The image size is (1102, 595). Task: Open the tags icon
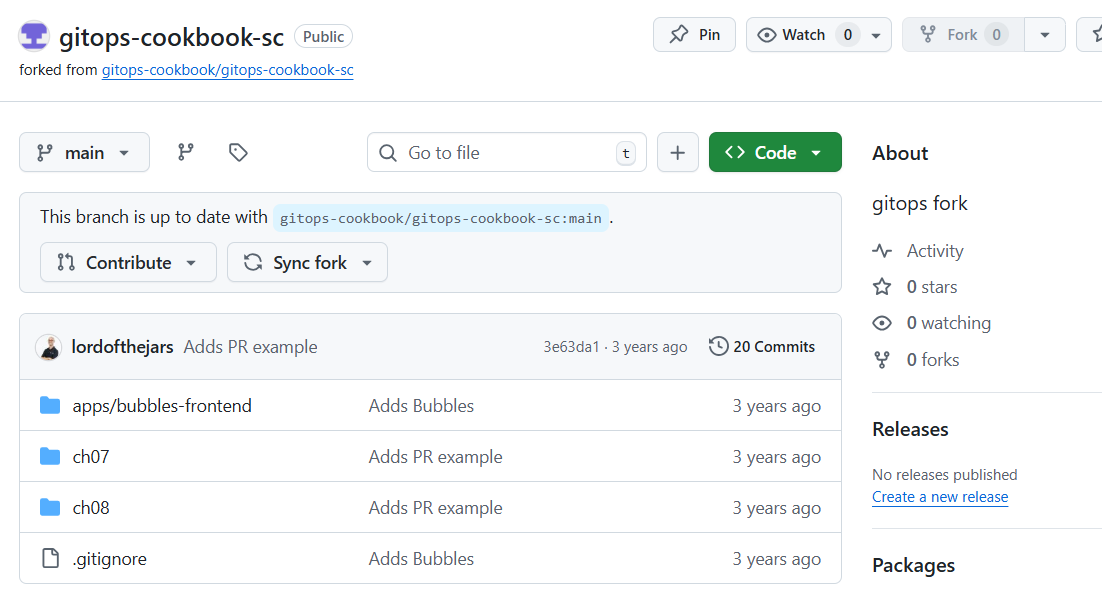[238, 152]
